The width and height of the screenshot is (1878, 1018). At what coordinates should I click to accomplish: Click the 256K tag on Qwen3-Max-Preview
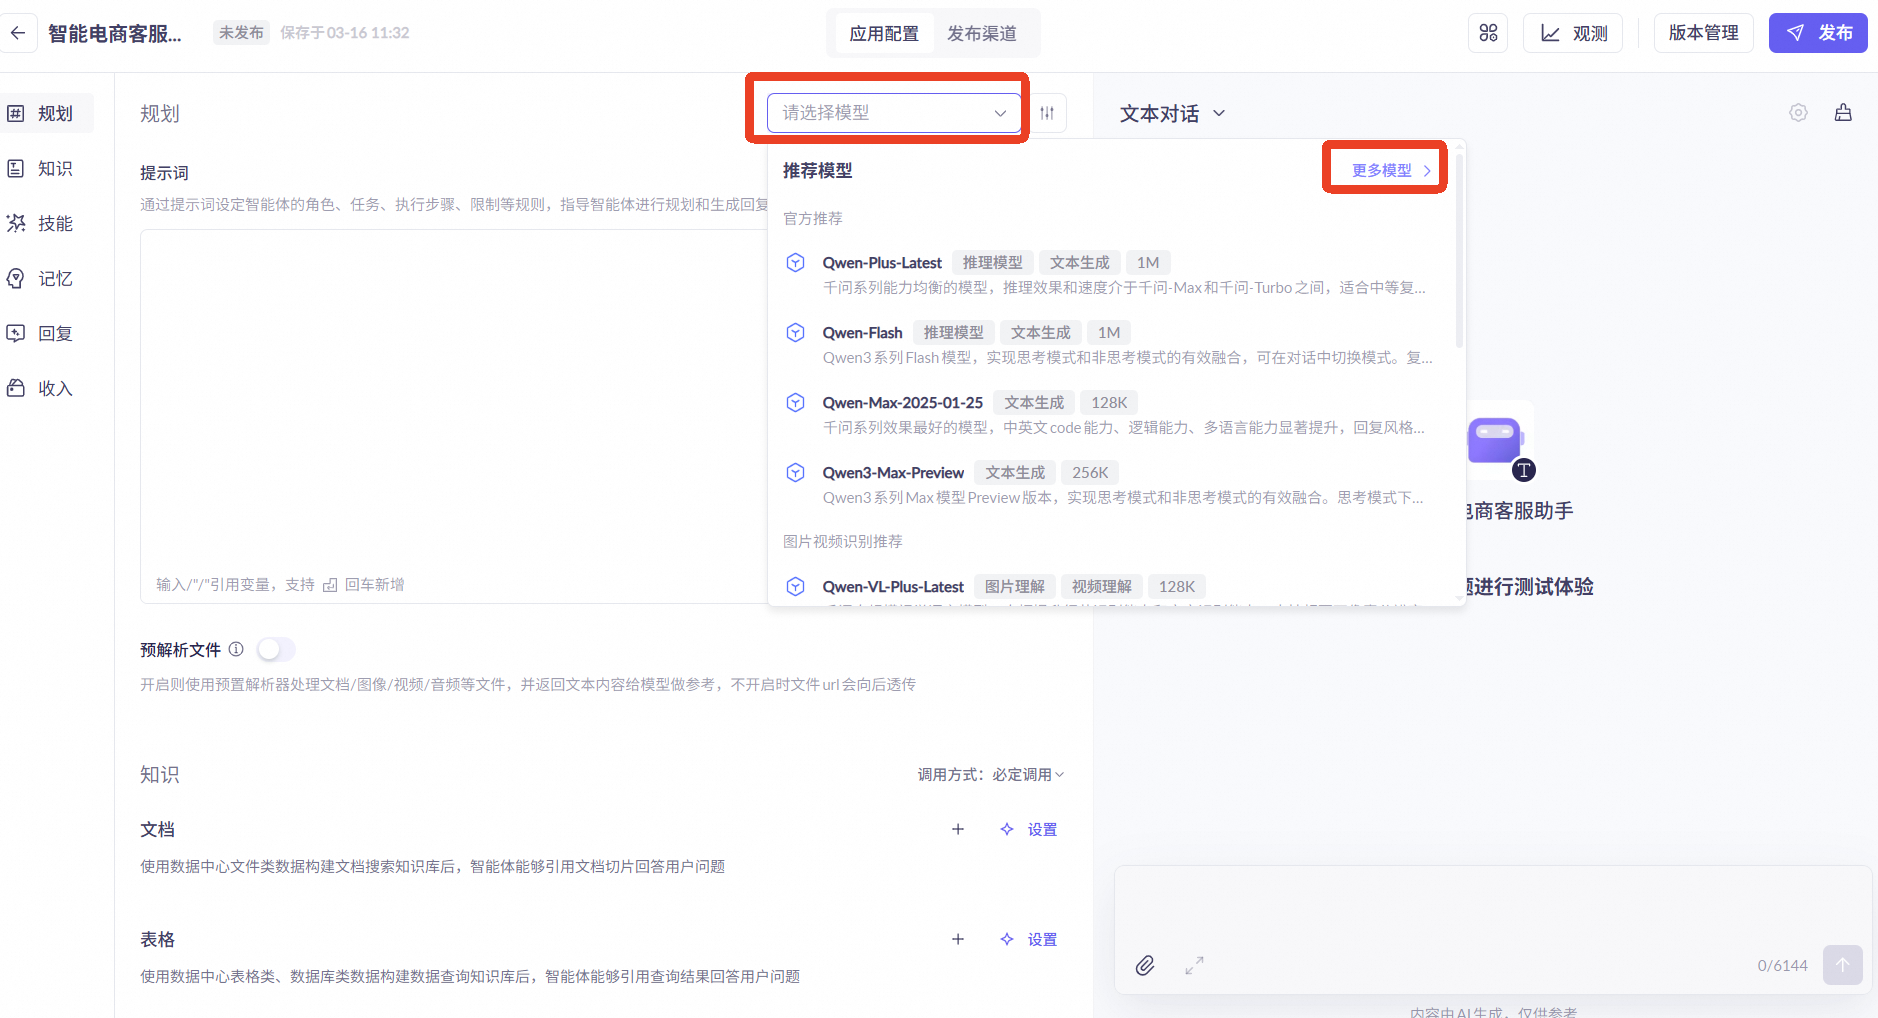tap(1090, 472)
